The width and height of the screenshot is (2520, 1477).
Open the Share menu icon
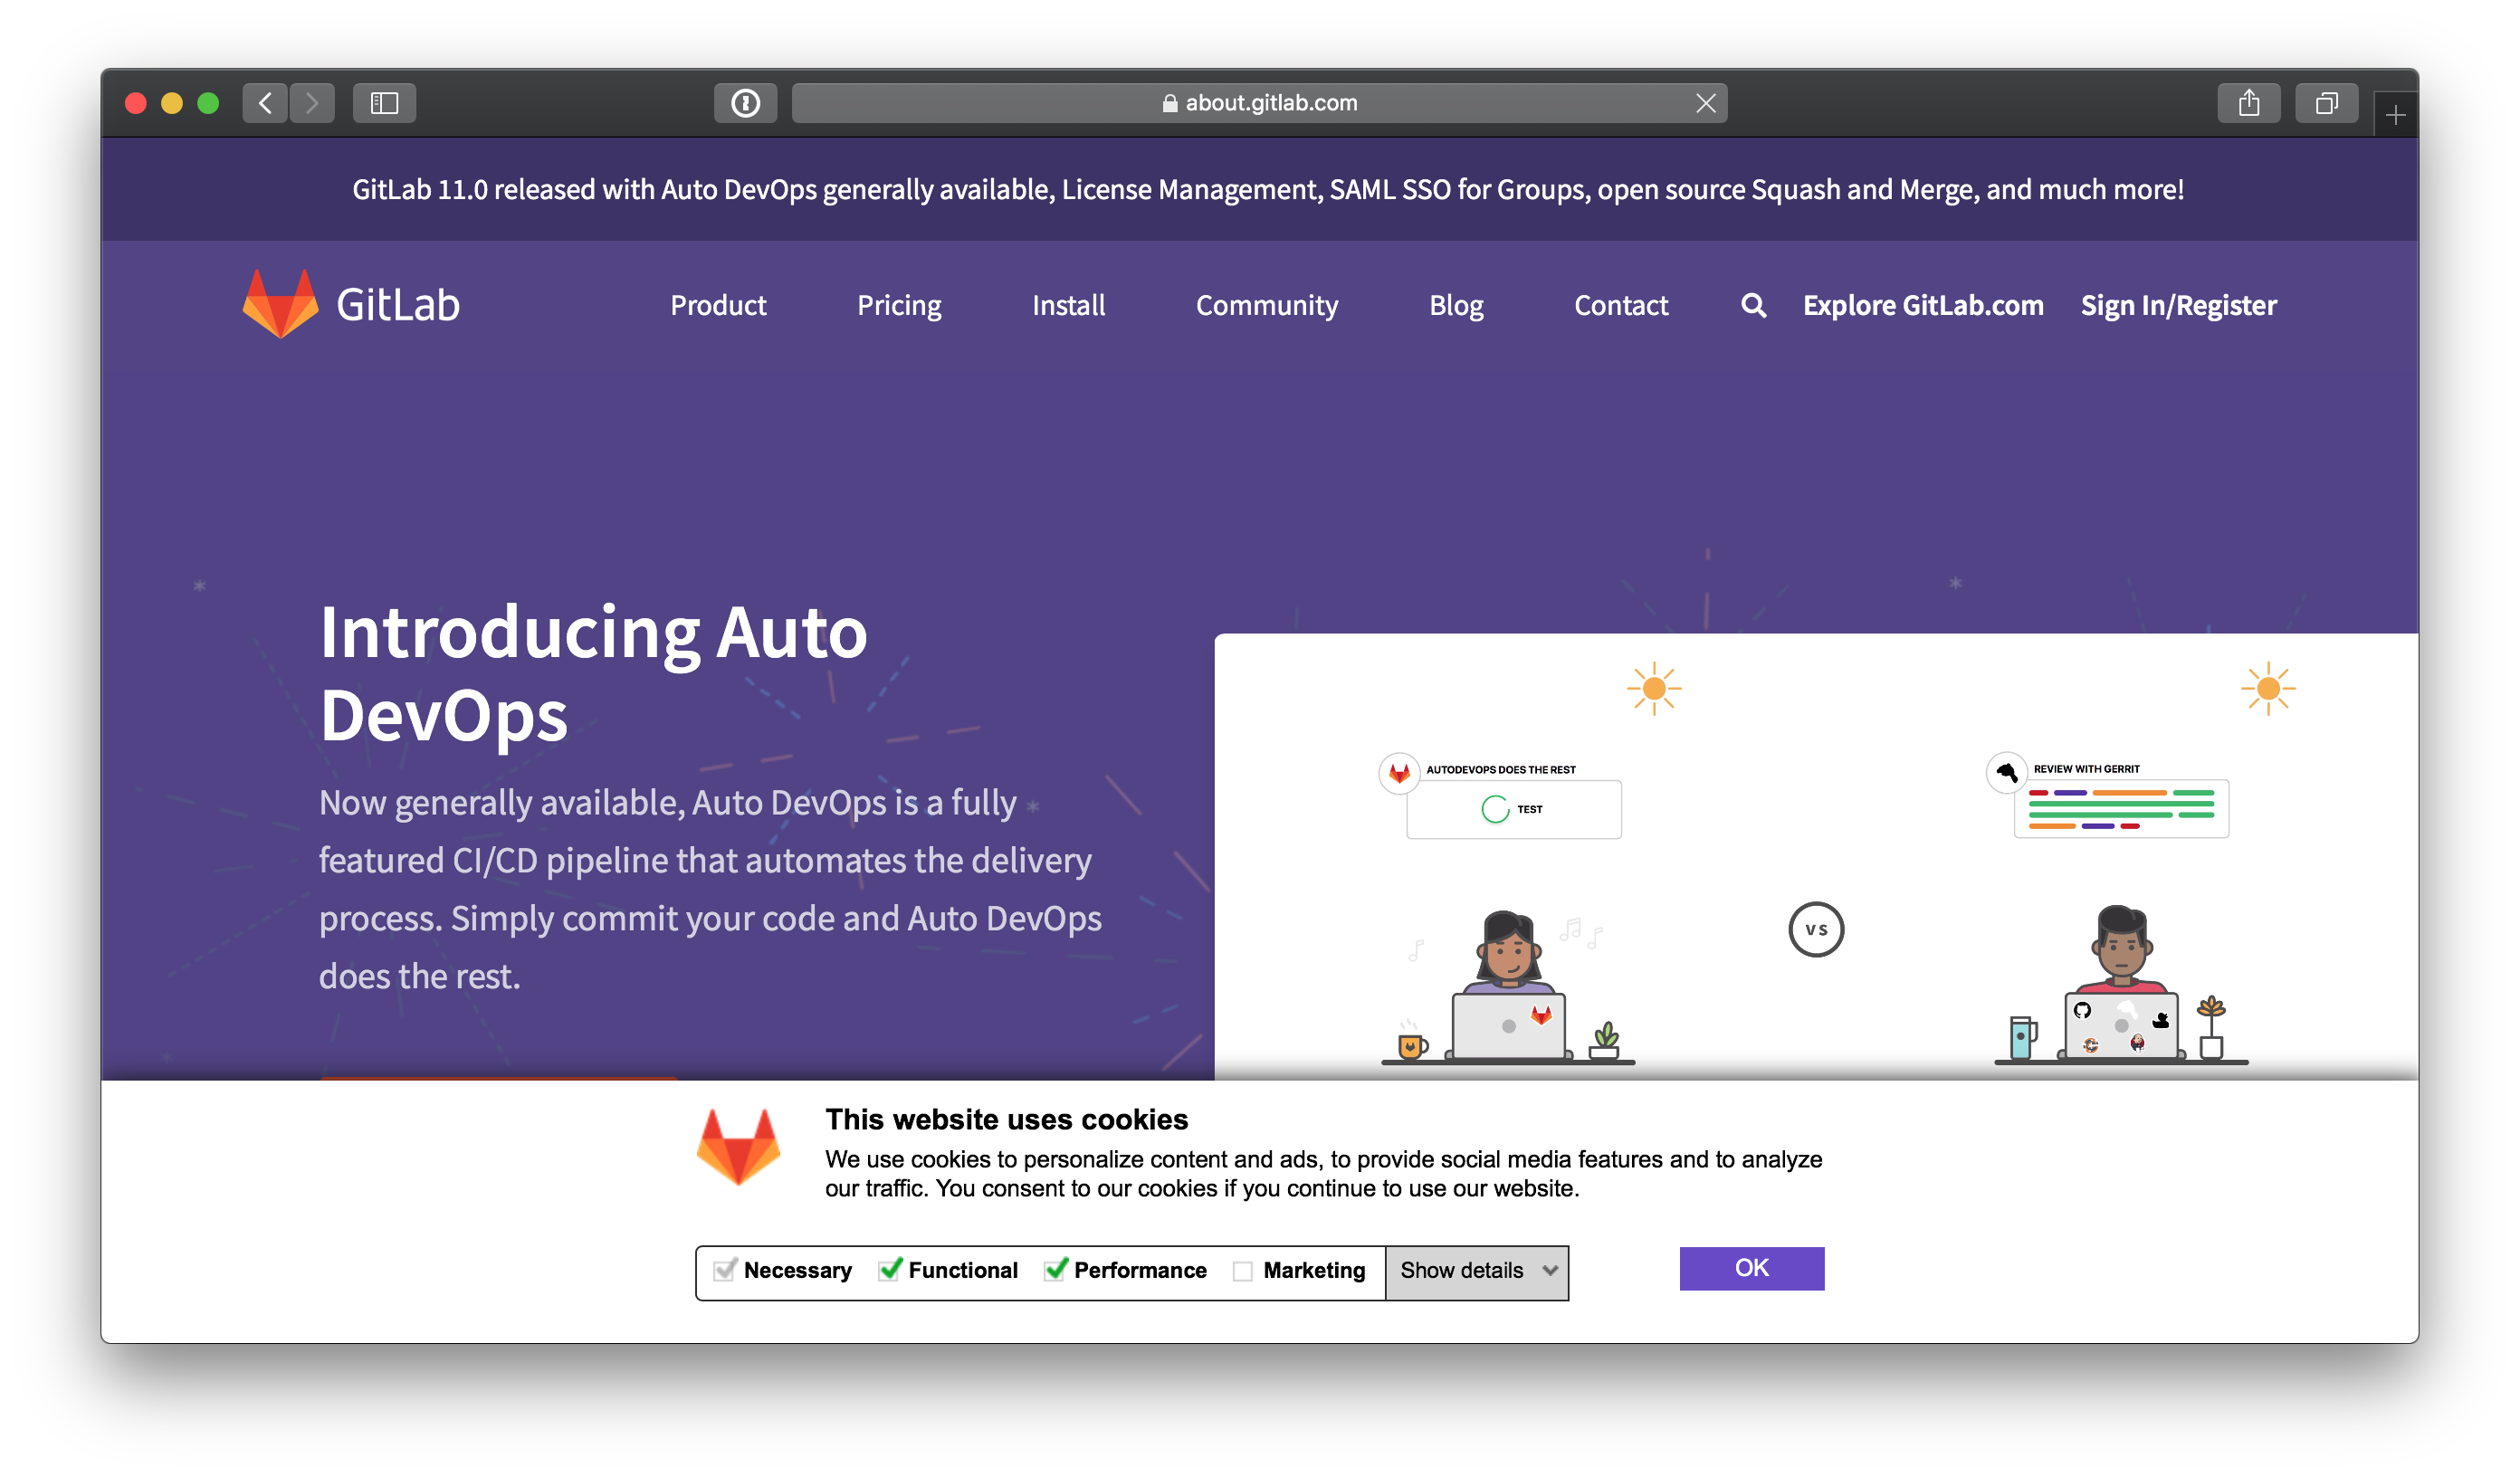click(x=2248, y=103)
